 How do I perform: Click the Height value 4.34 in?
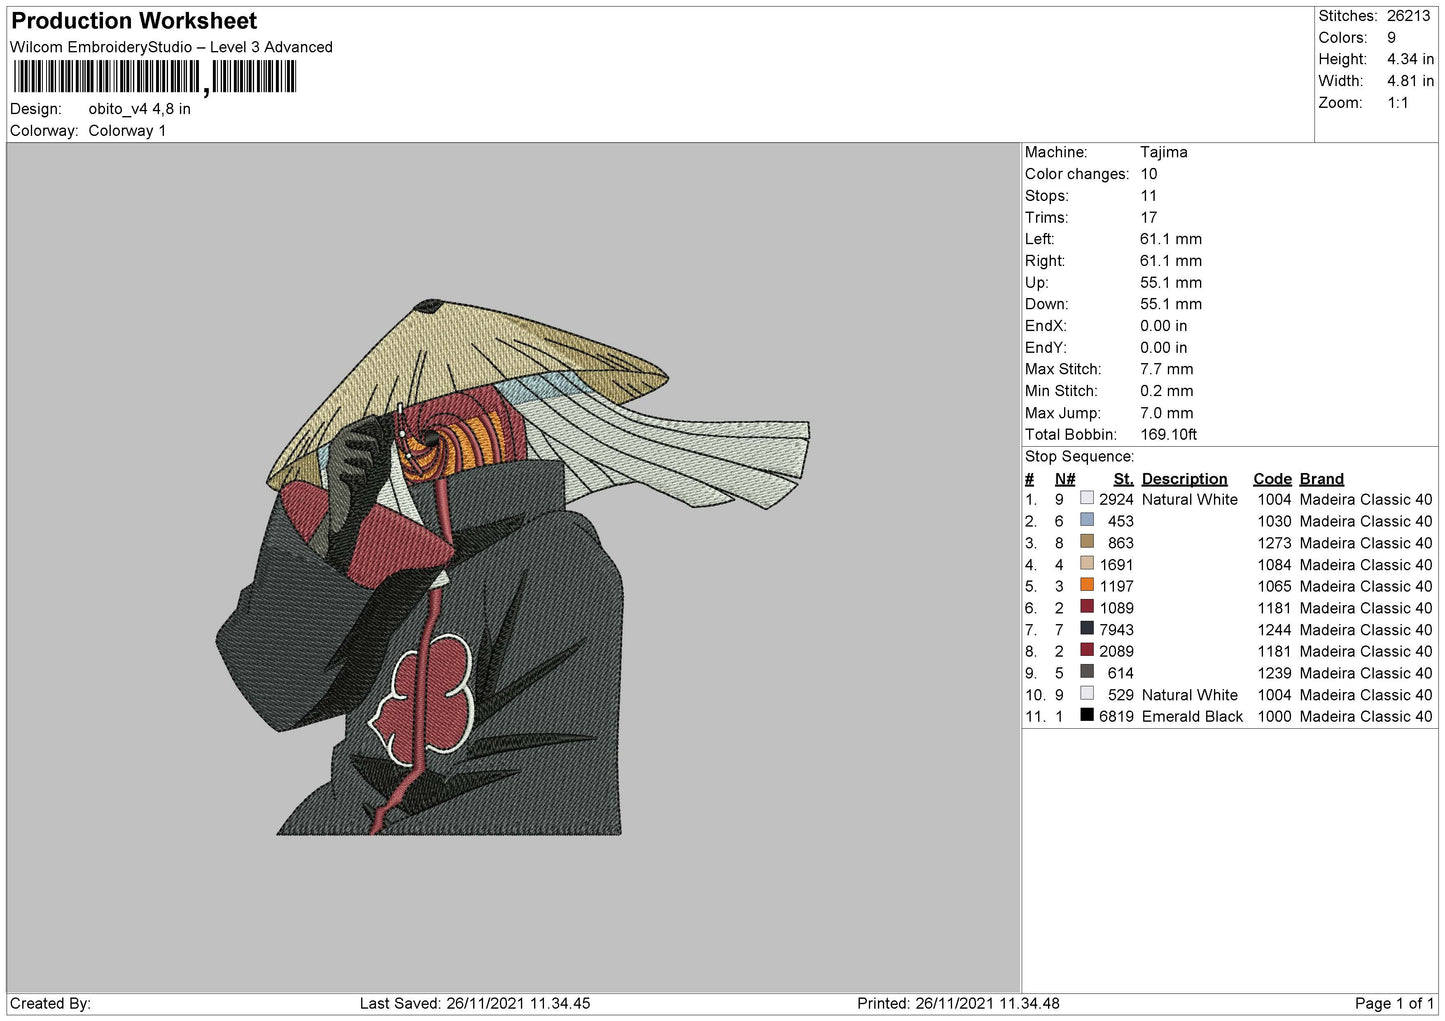pyautogui.click(x=1410, y=59)
